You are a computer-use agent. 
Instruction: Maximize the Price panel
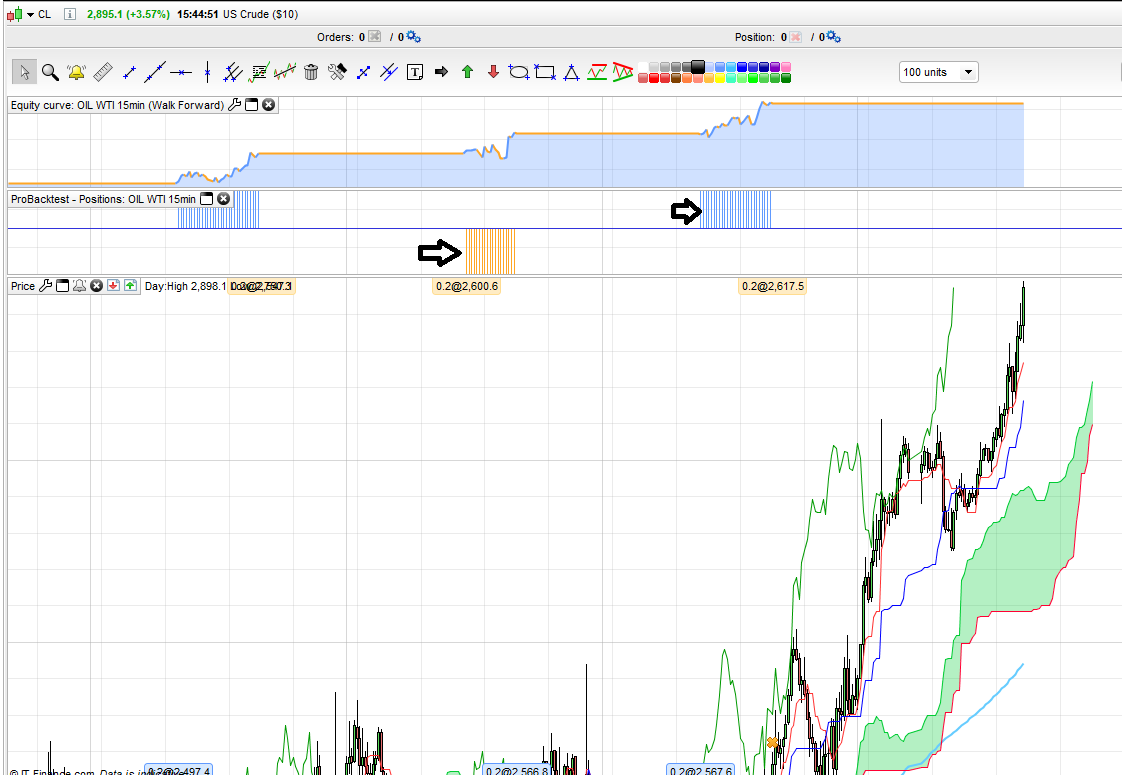[62, 286]
